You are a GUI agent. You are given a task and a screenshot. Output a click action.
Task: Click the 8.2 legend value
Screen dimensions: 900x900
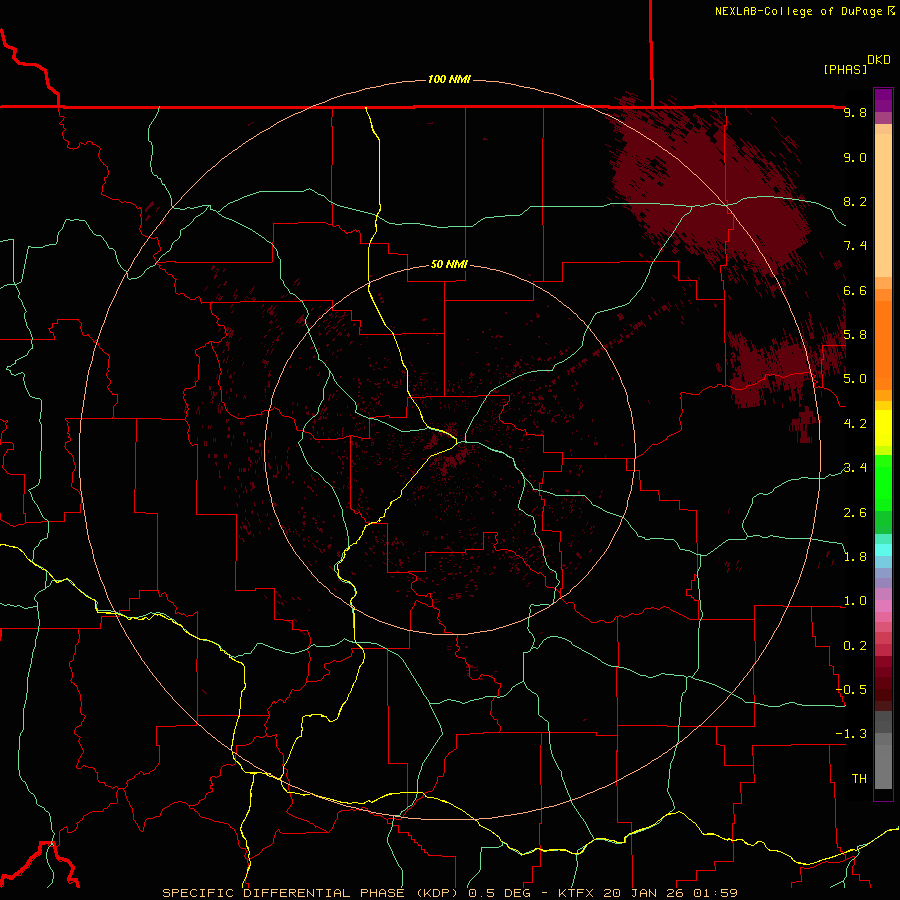click(855, 201)
